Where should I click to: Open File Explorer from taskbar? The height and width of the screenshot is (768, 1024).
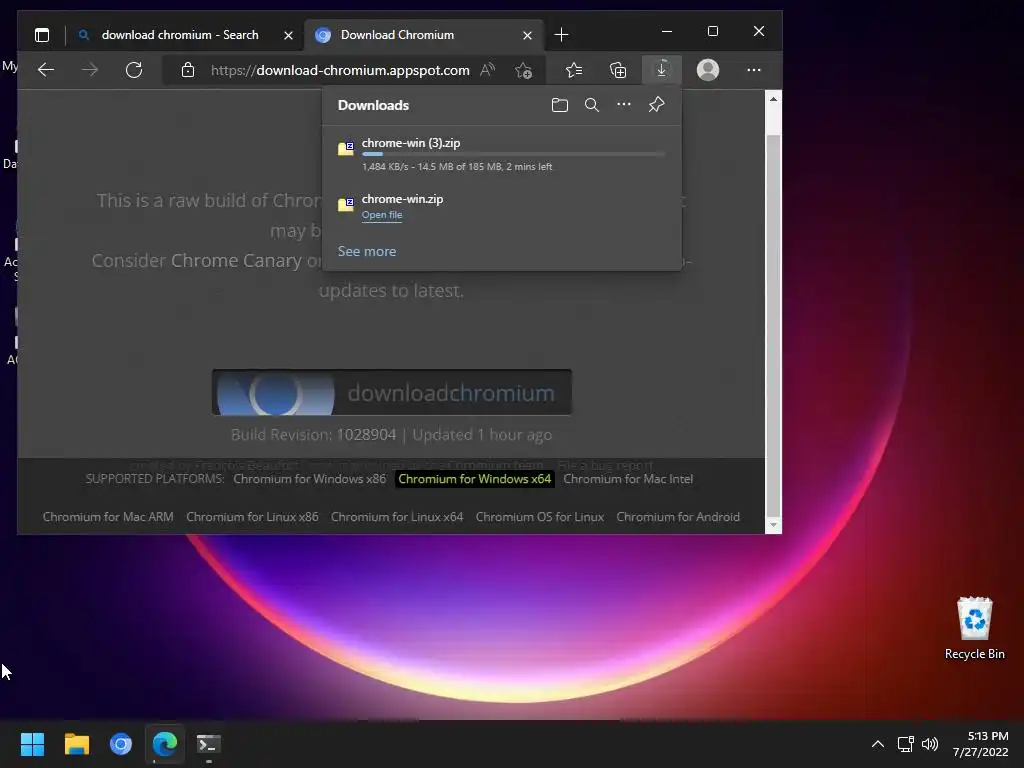[76, 744]
